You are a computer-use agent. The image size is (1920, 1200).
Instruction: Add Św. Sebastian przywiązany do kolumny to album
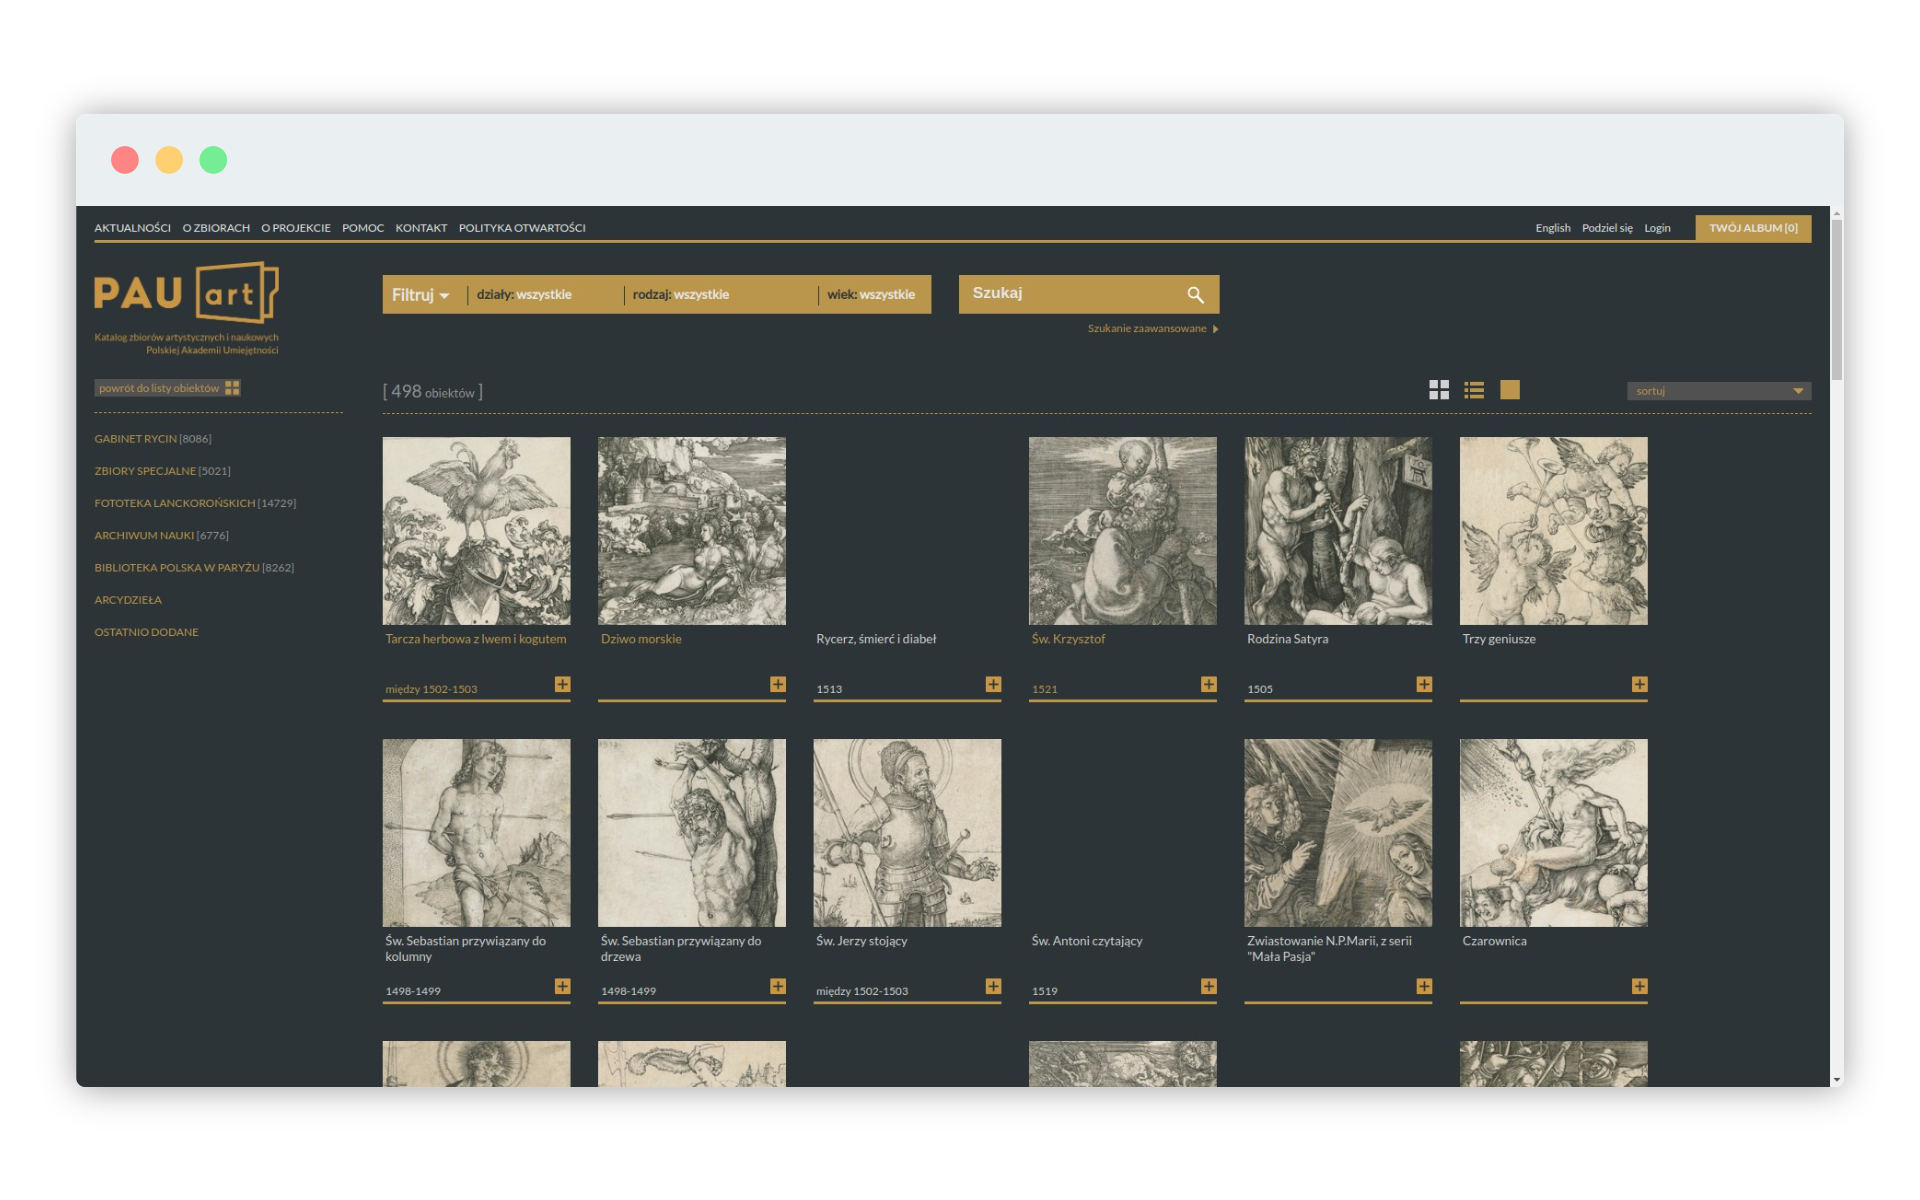coord(562,986)
